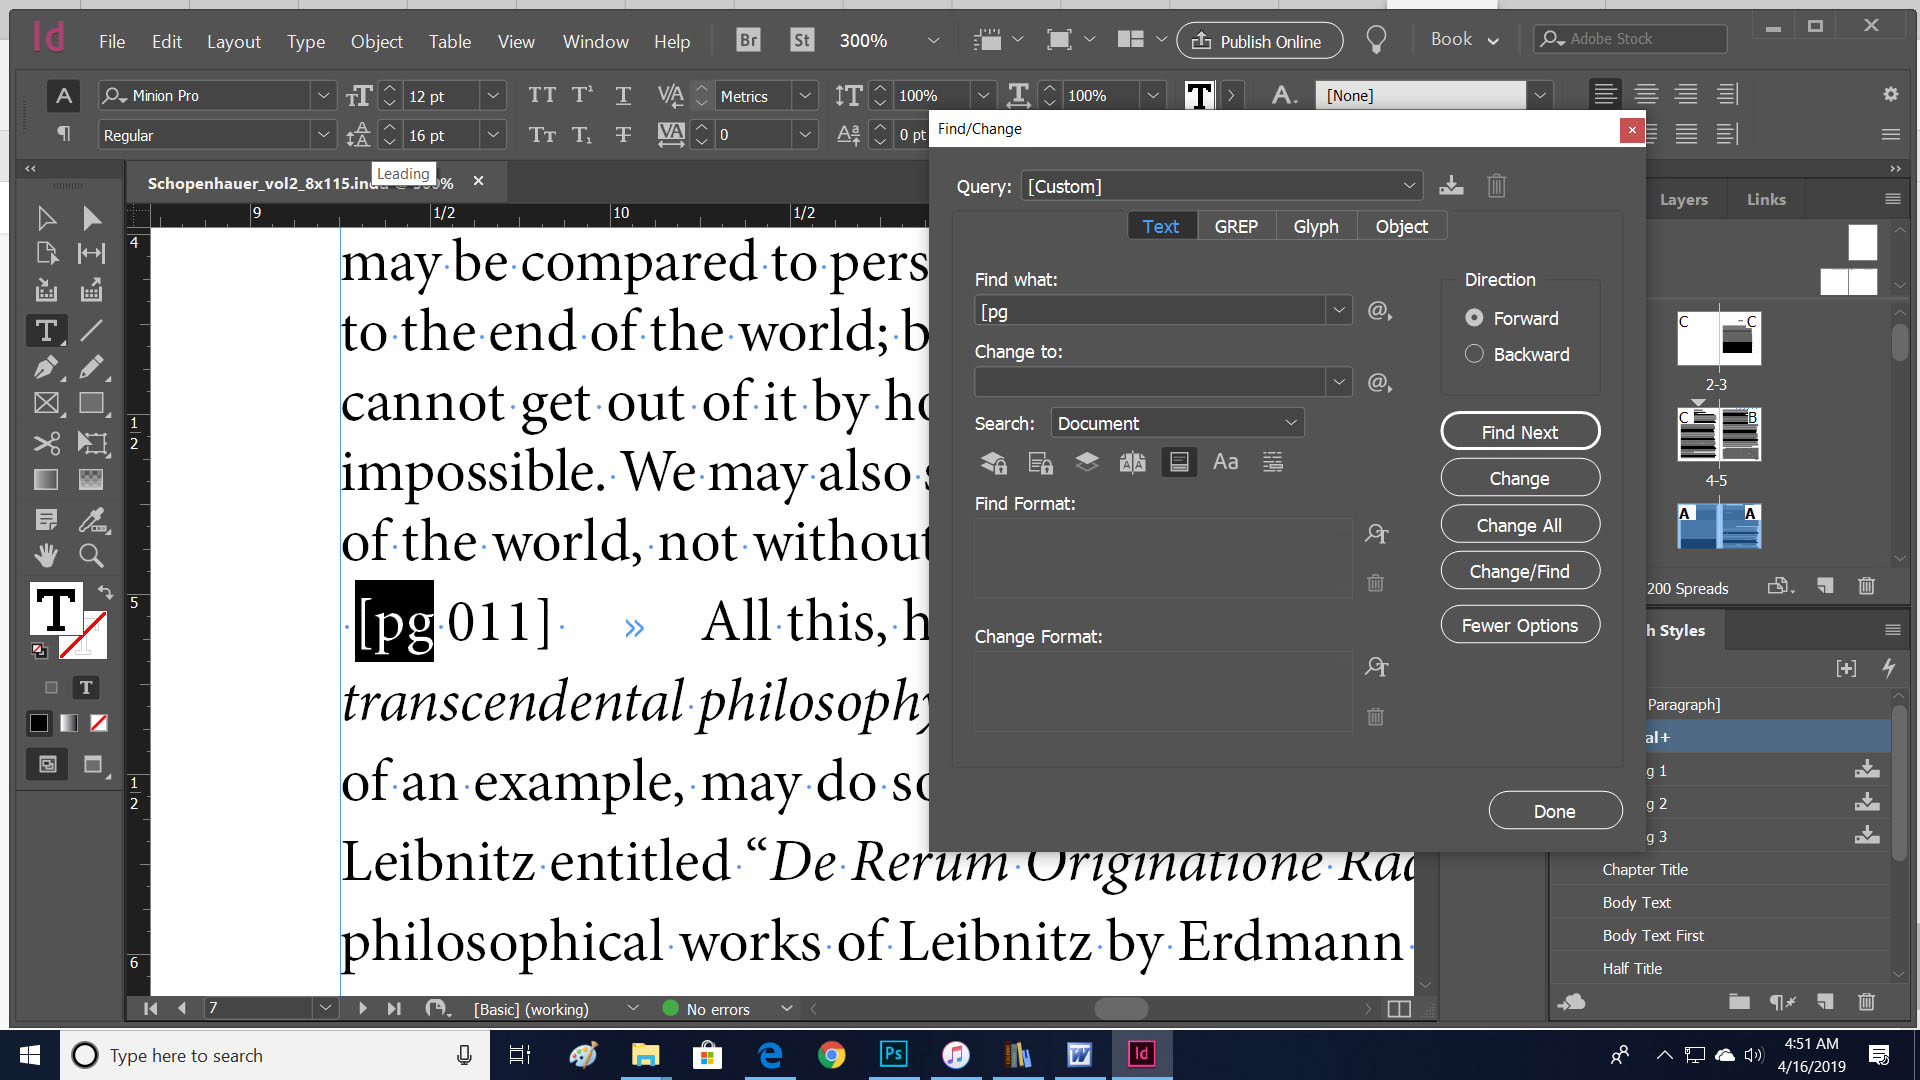The width and height of the screenshot is (1920, 1080).
Task: Switch to the GREP tab
Action: (x=1236, y=227)
